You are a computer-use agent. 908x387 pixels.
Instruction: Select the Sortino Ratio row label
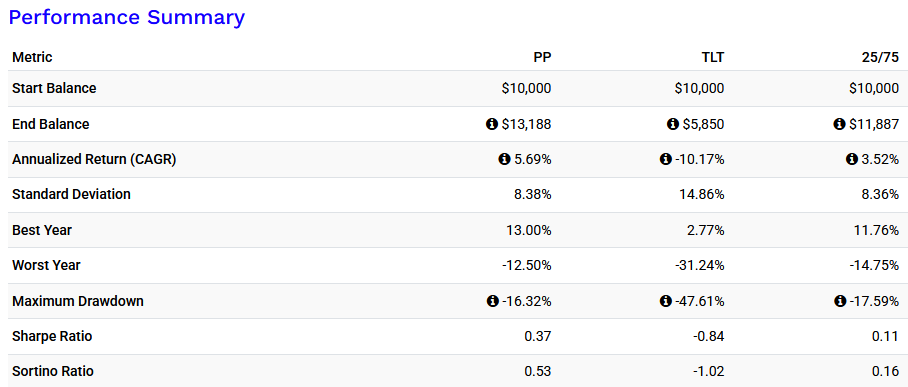[53, 371]
